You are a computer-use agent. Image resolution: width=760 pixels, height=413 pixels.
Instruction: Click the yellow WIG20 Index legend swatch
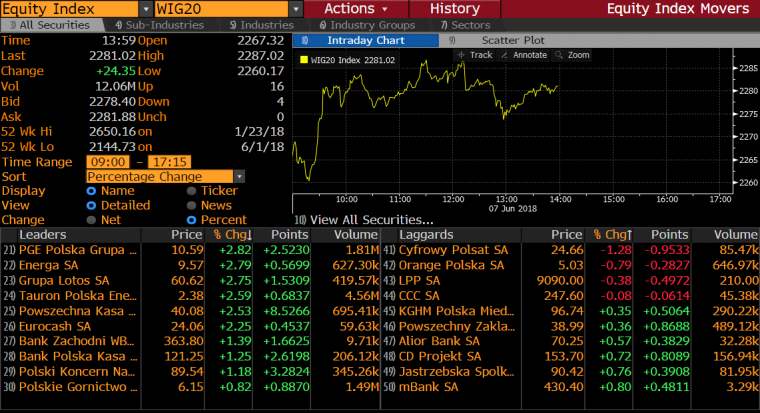click(304, 61)
